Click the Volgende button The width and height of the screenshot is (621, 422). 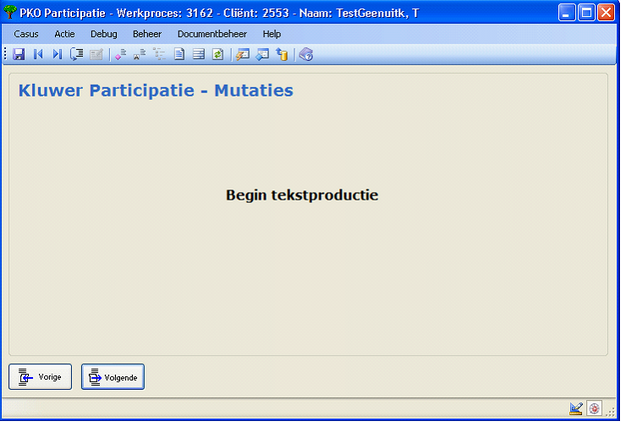pos(113,377)
